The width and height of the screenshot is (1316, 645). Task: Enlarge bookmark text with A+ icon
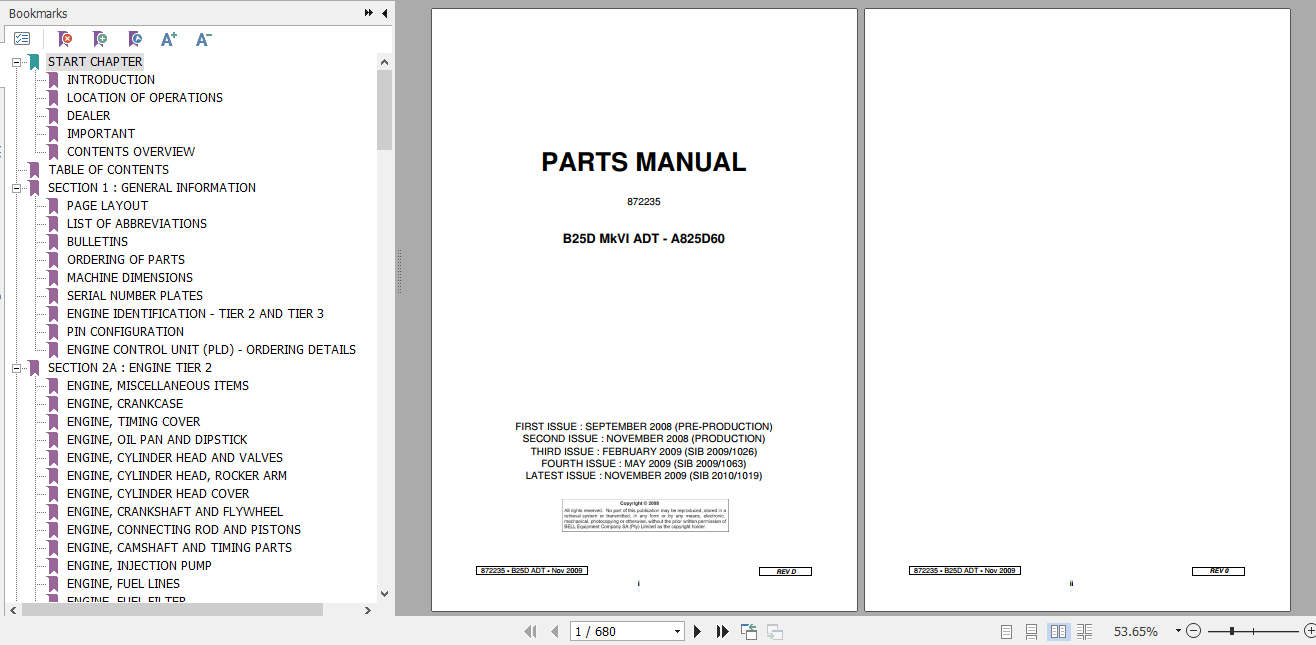[168, 38]
